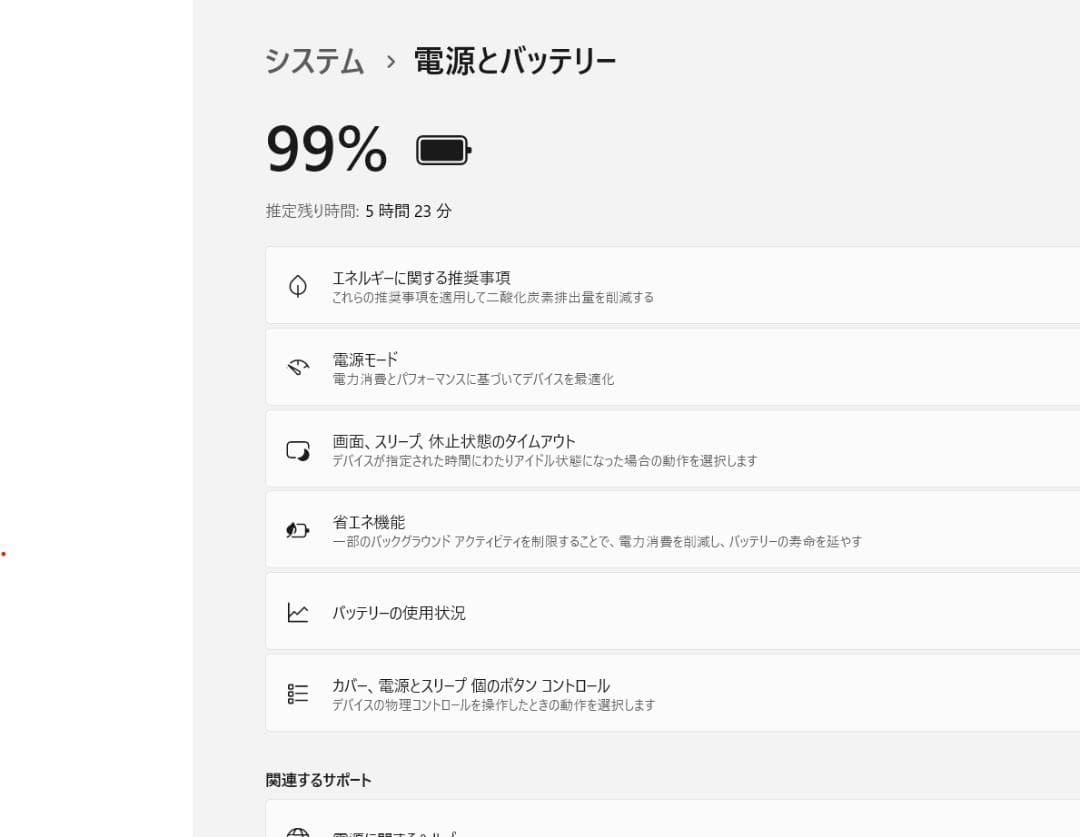
Task: Open バッテリーの使用状況 details
Action: tap(670, 611)
